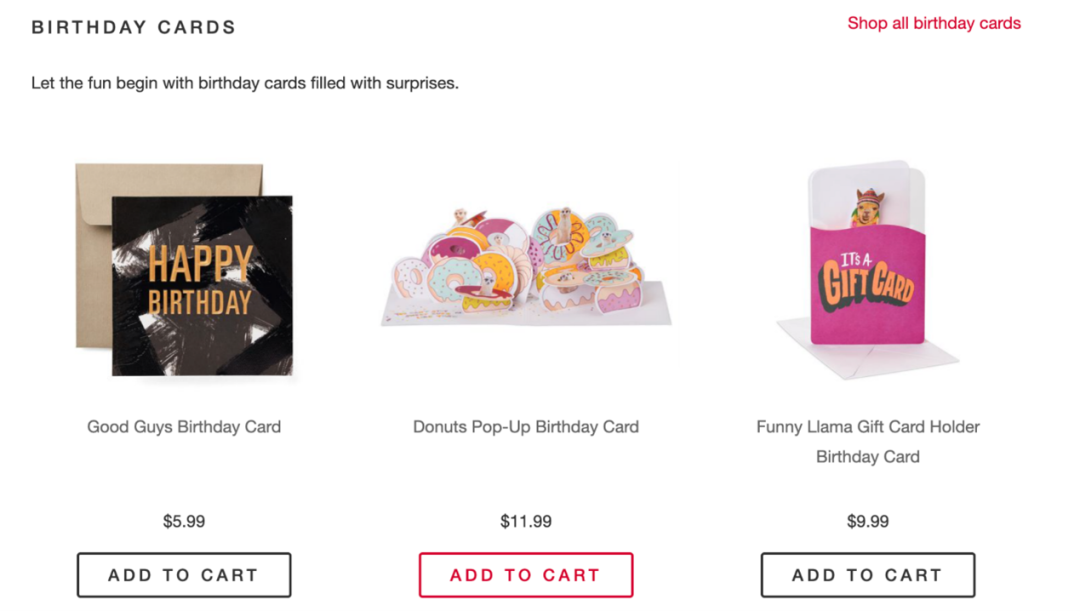Click the gold HAPPY BIRTHDAY lettering on the card
Screen dimensions: 1080x611
tap(200, 280)
